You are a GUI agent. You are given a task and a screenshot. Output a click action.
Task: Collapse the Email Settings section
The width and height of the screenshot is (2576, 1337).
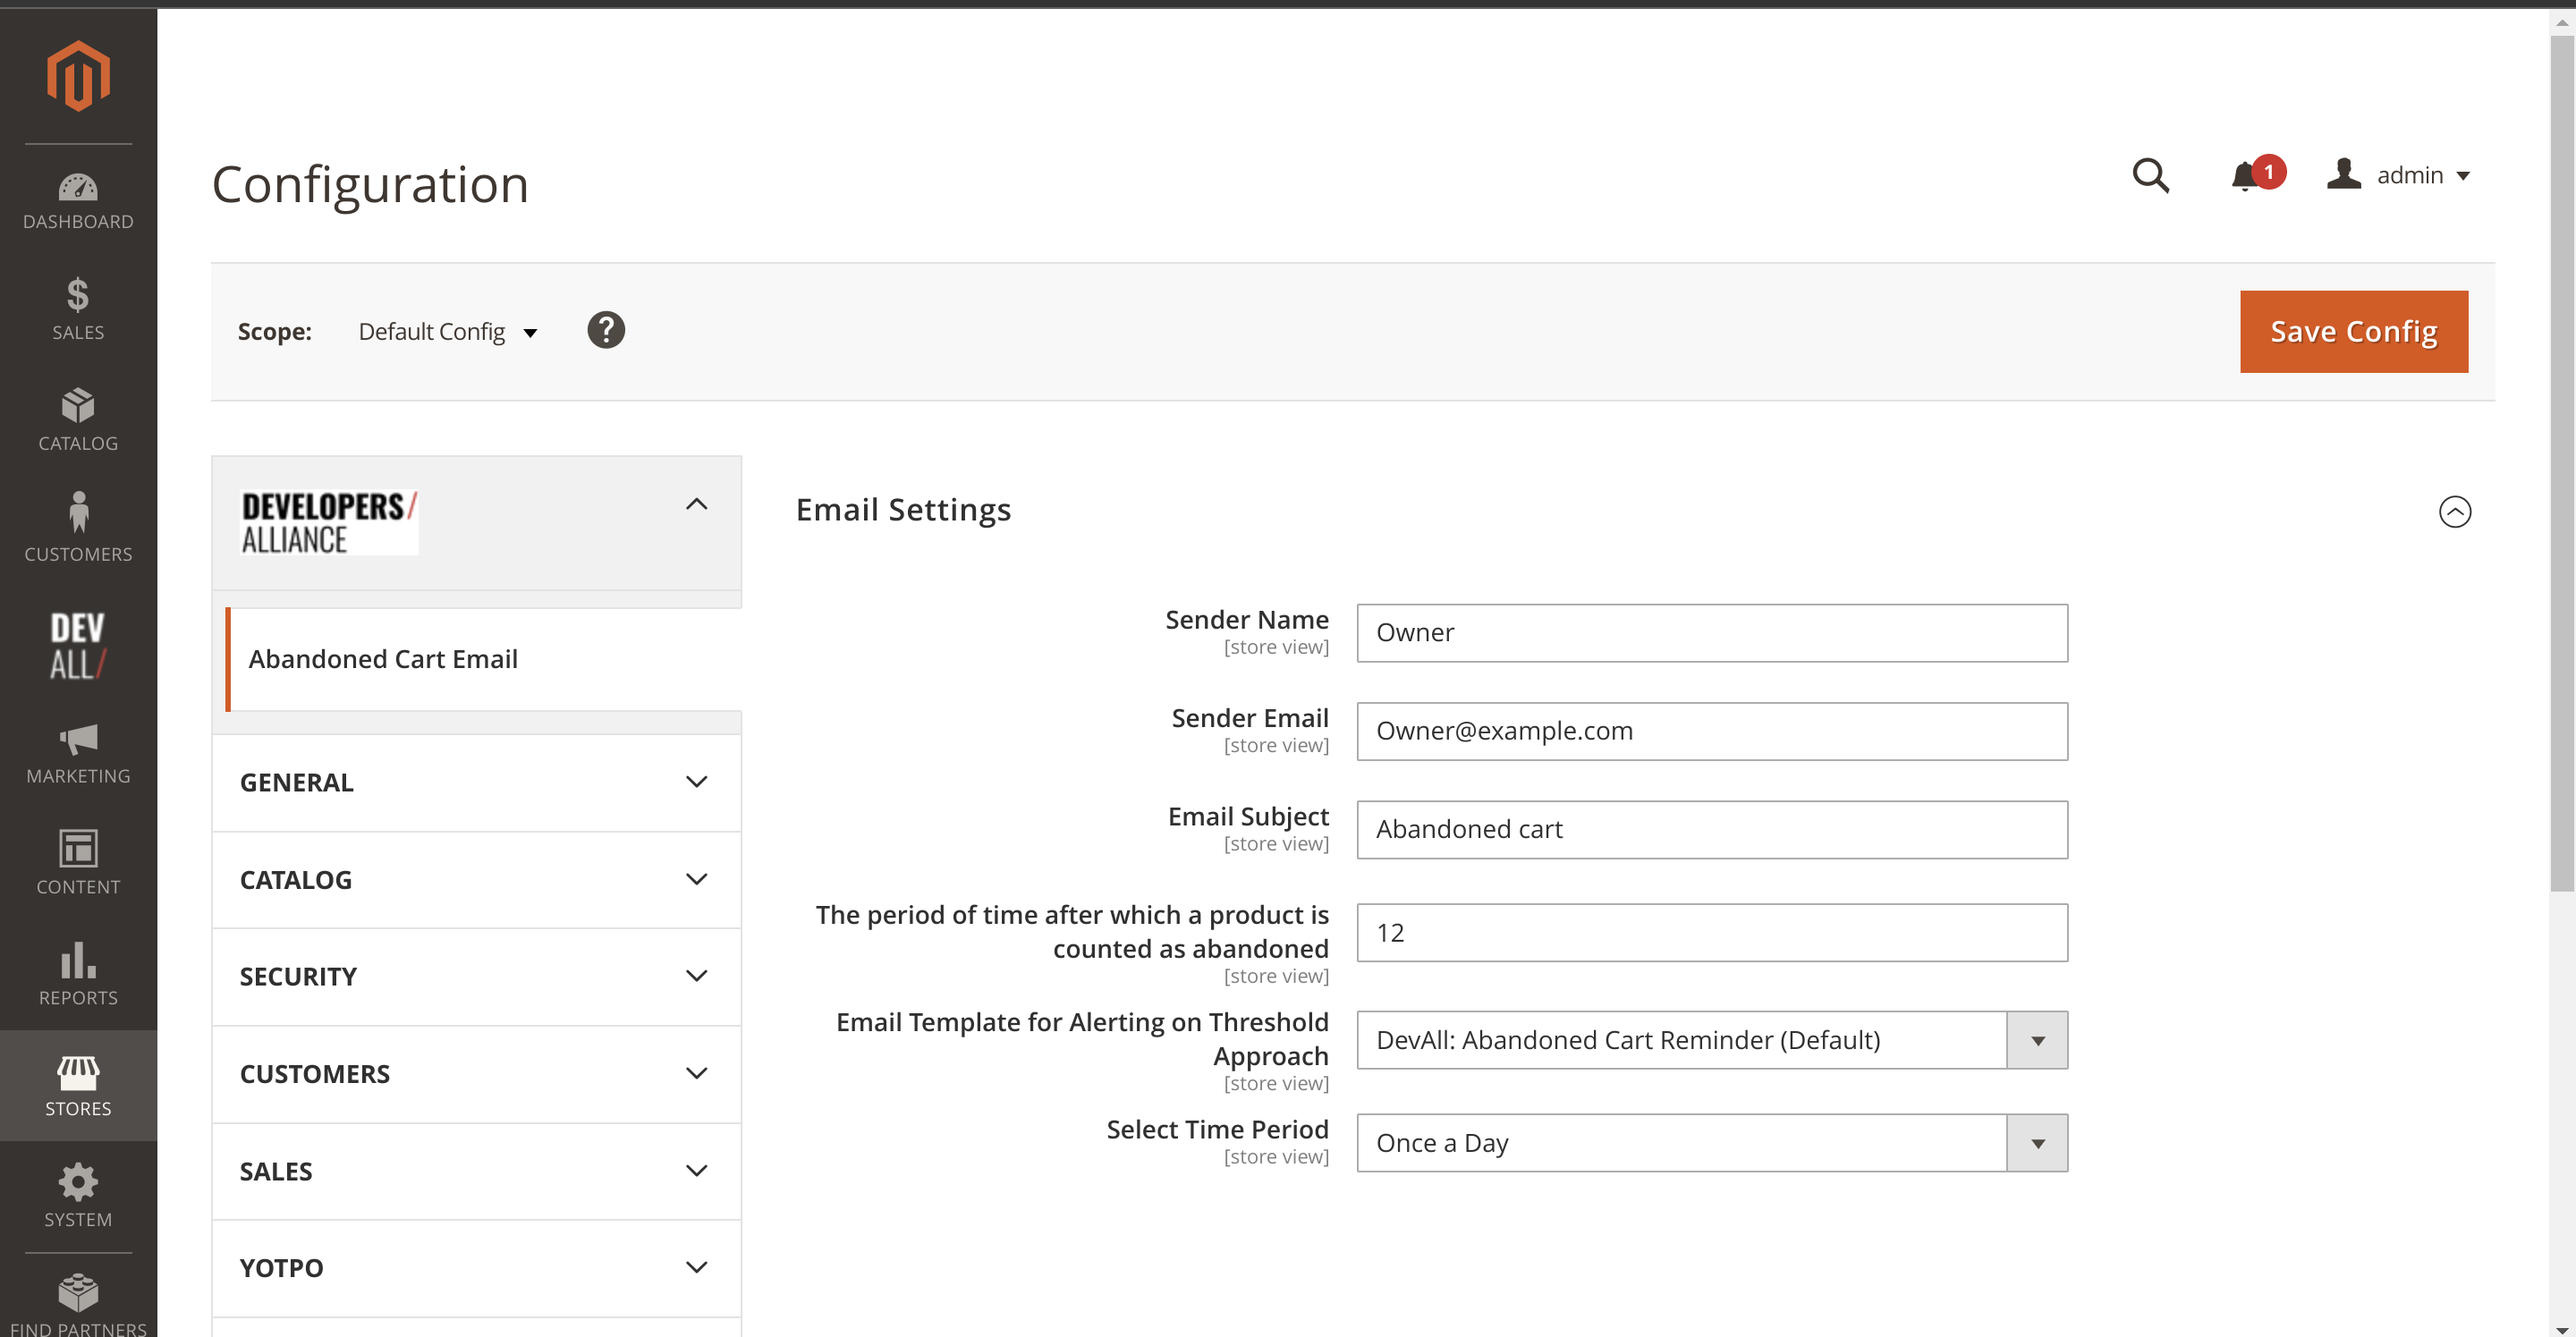click(2454, 512)
